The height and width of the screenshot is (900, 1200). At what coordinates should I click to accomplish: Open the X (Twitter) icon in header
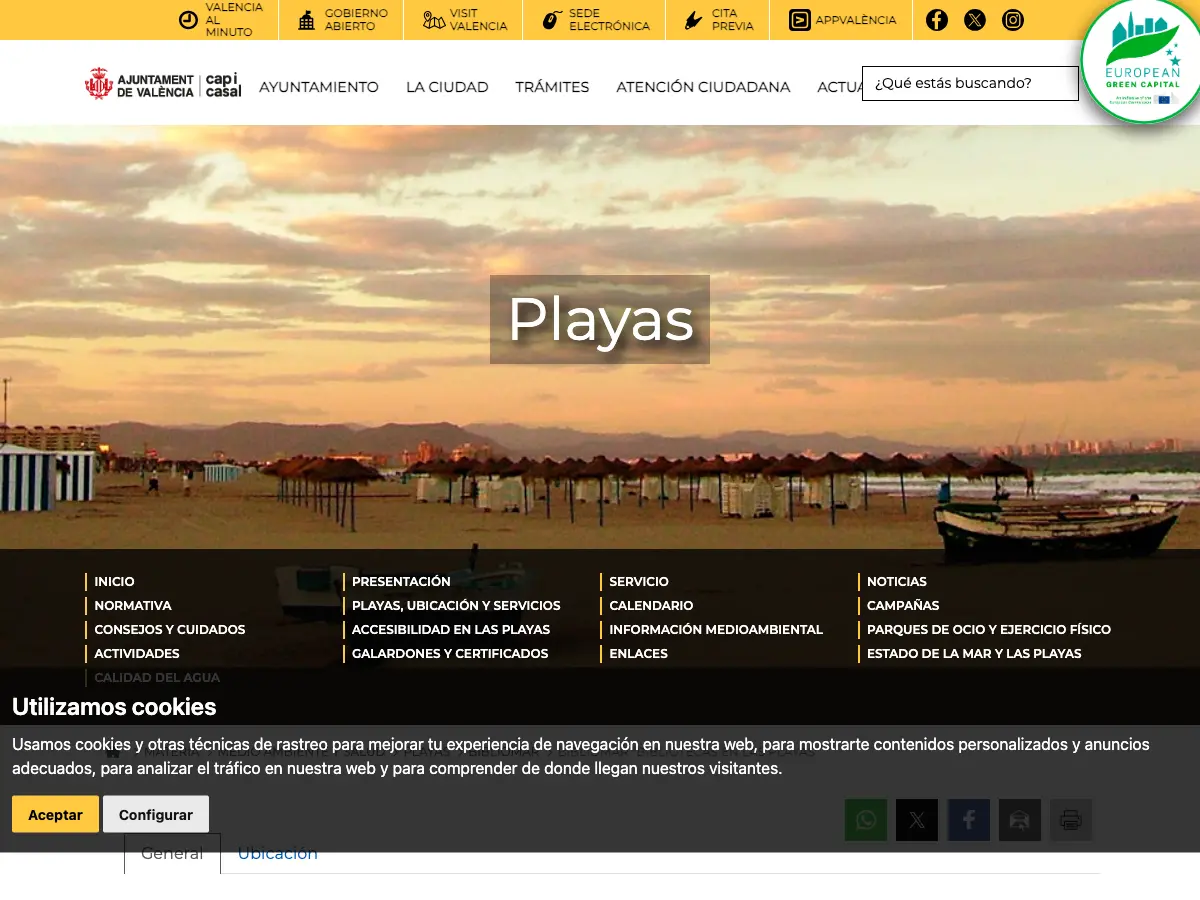tap(975, 20)
